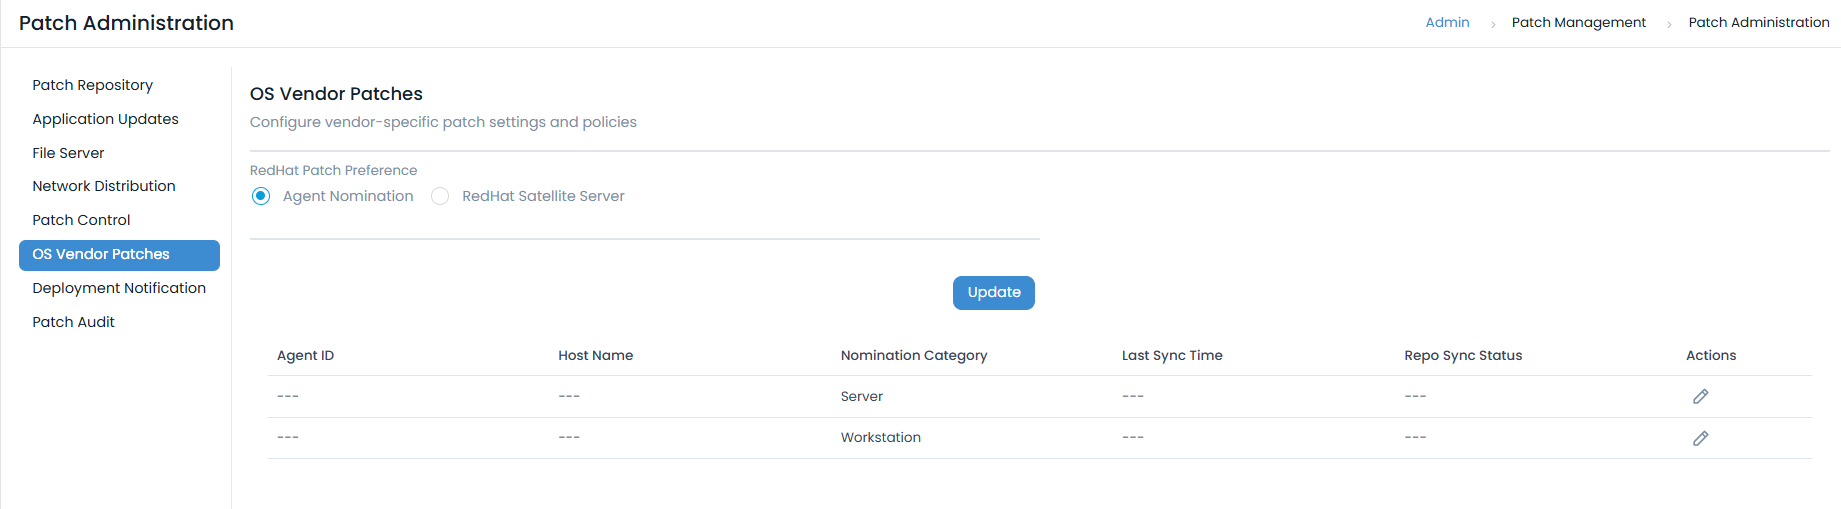1841x509 pixels.
Task: Click the Host Name column header
Action: (595, 355)
